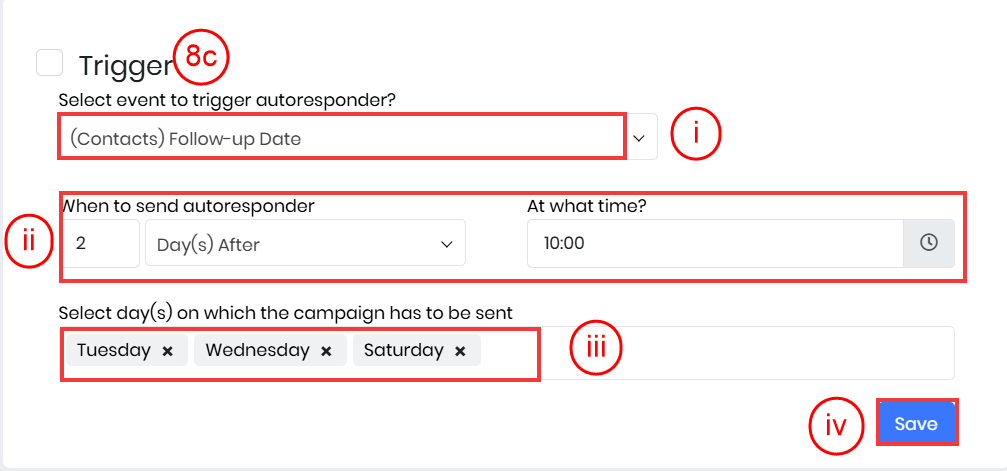Viewport: 1007px width, 471px height.
Task: Click the red circled iii marker
Action: (596, 349)
